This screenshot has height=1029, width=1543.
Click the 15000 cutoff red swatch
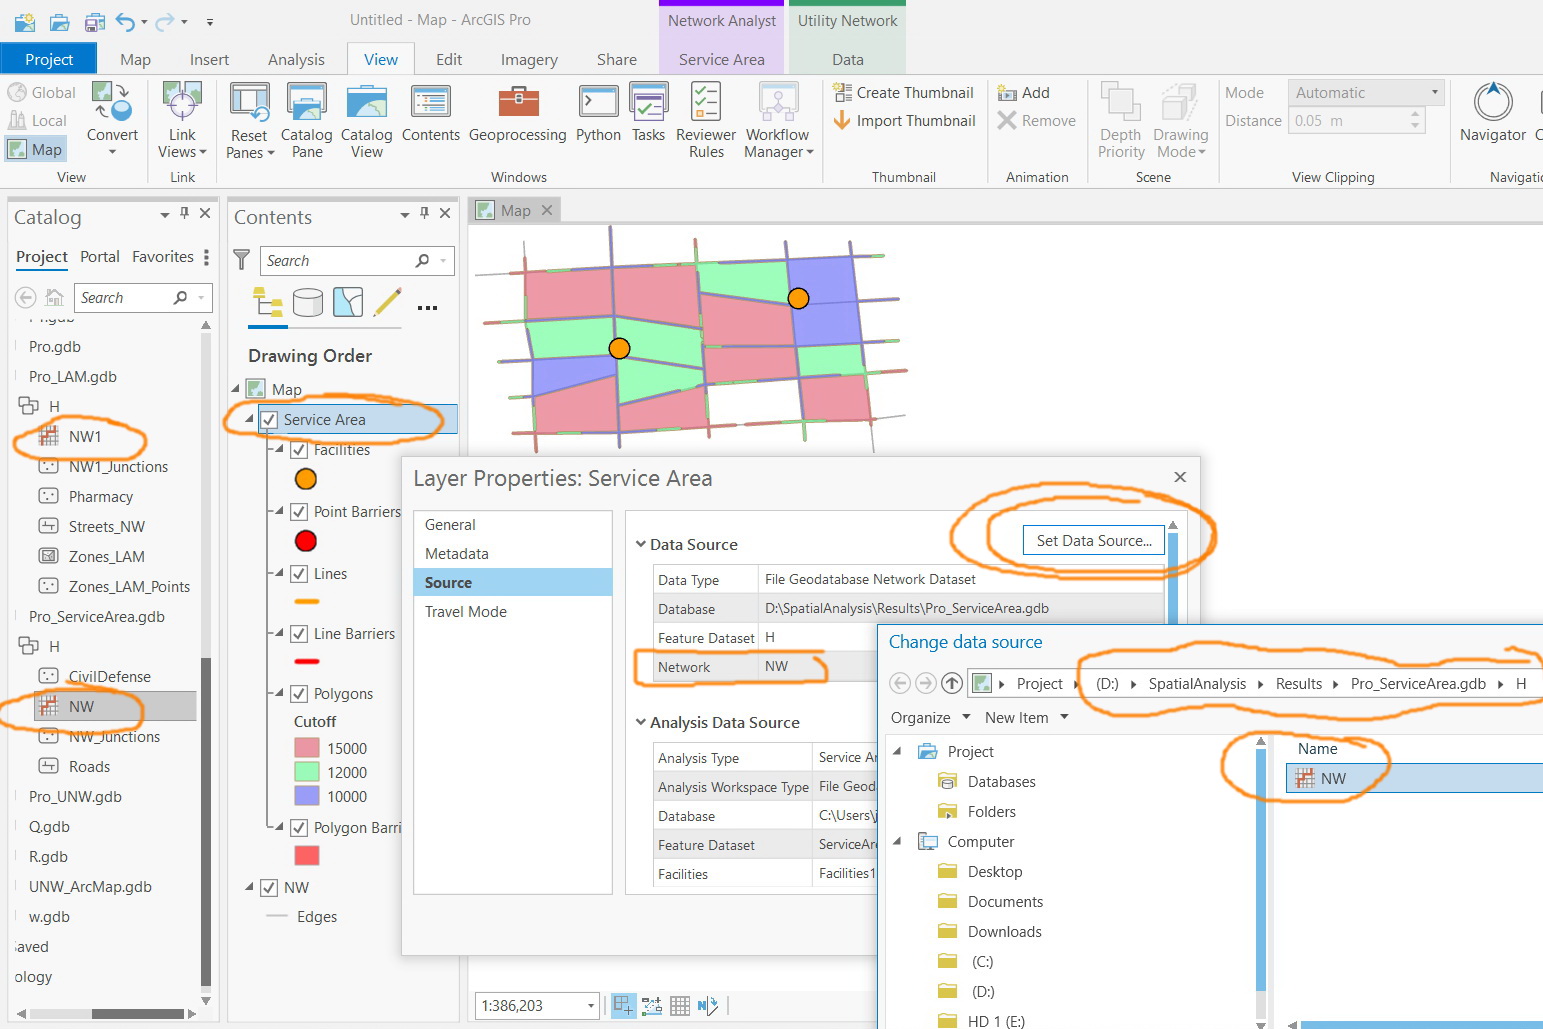tap(307, 748)
